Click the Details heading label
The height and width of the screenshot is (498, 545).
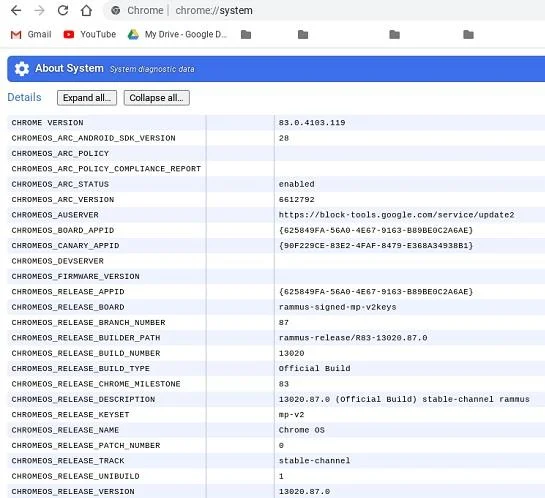coord(24,97)
